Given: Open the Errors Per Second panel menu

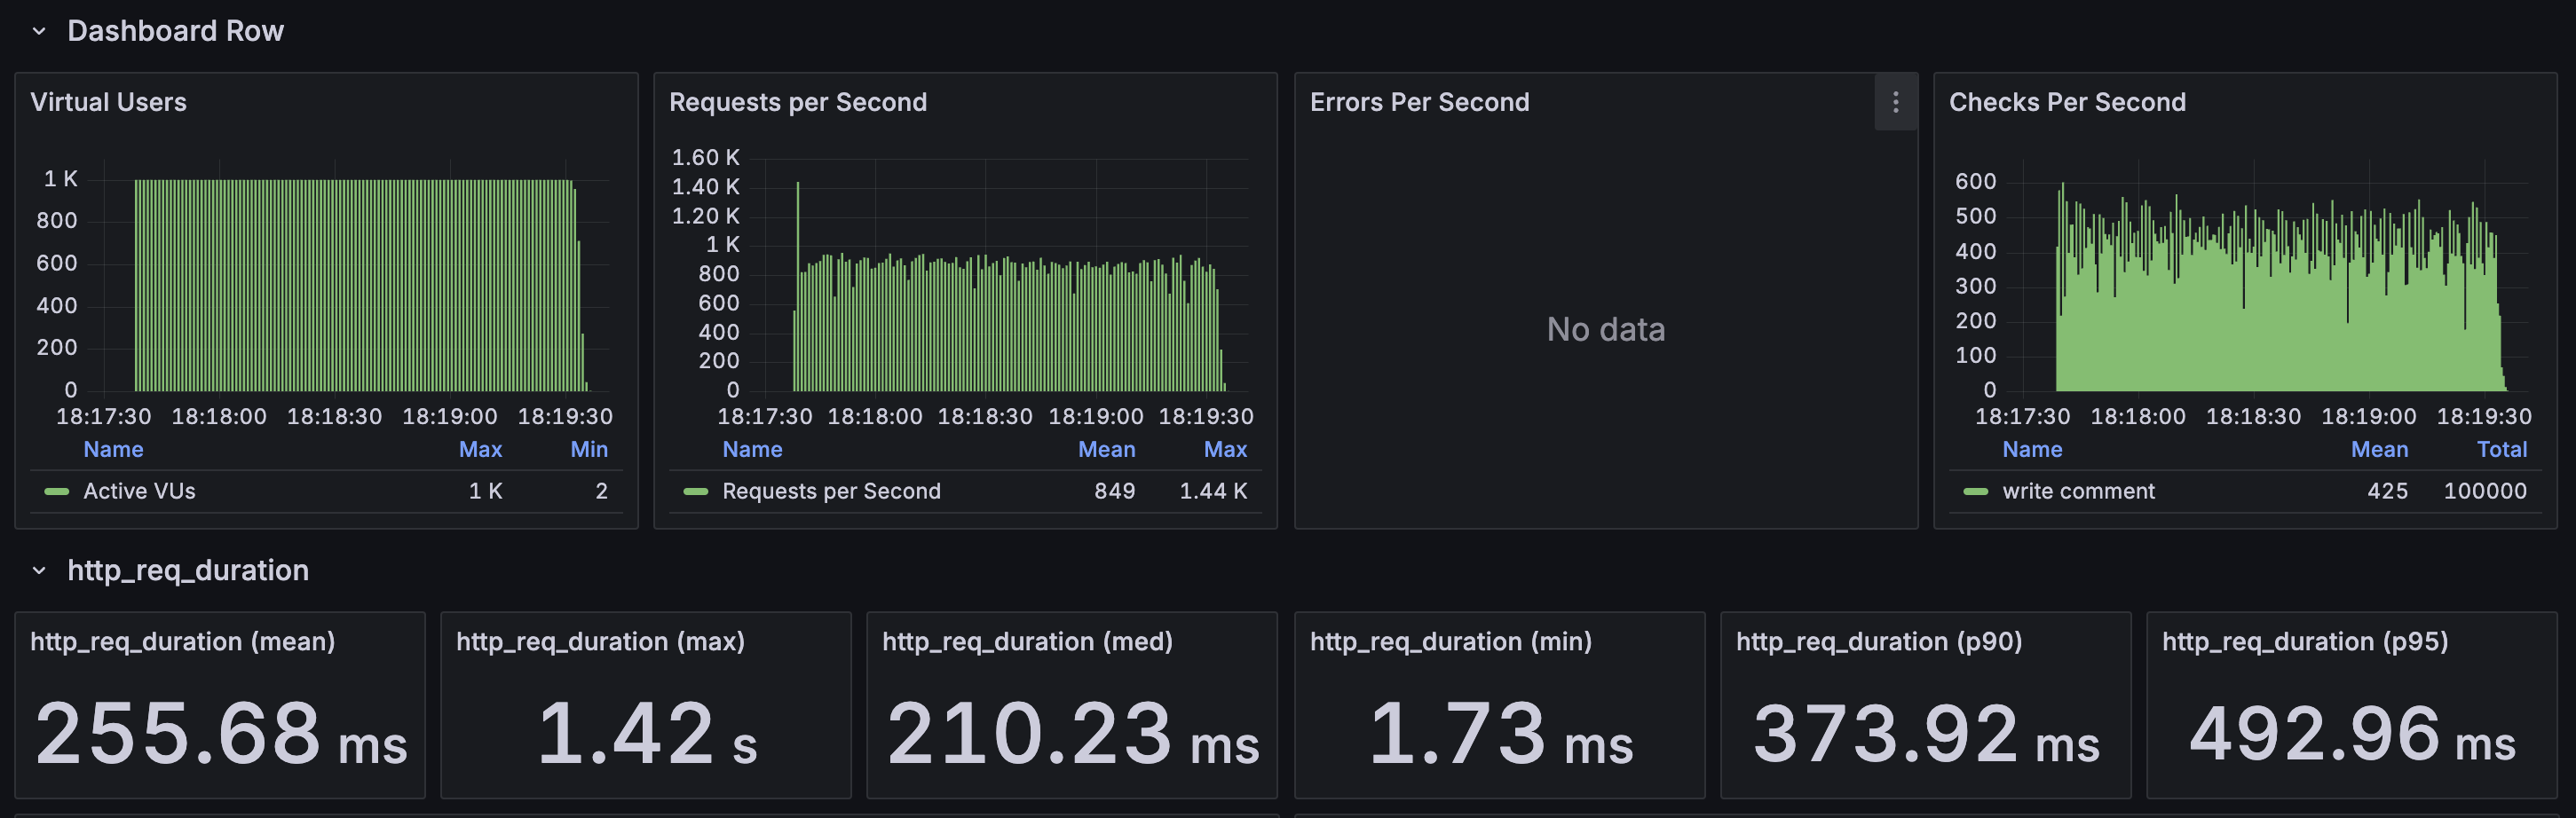Looking at the screenshot, I should (1895, 102).
